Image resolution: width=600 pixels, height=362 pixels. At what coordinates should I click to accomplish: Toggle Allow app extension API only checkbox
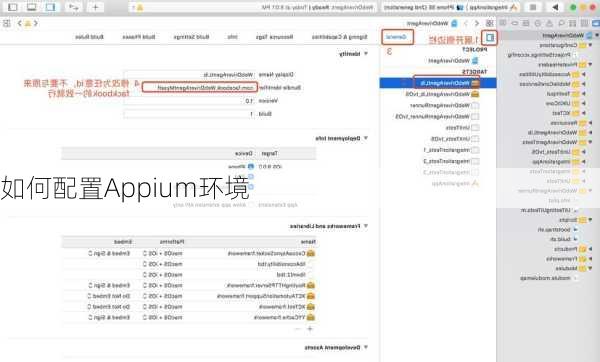(x=251, y=205)
